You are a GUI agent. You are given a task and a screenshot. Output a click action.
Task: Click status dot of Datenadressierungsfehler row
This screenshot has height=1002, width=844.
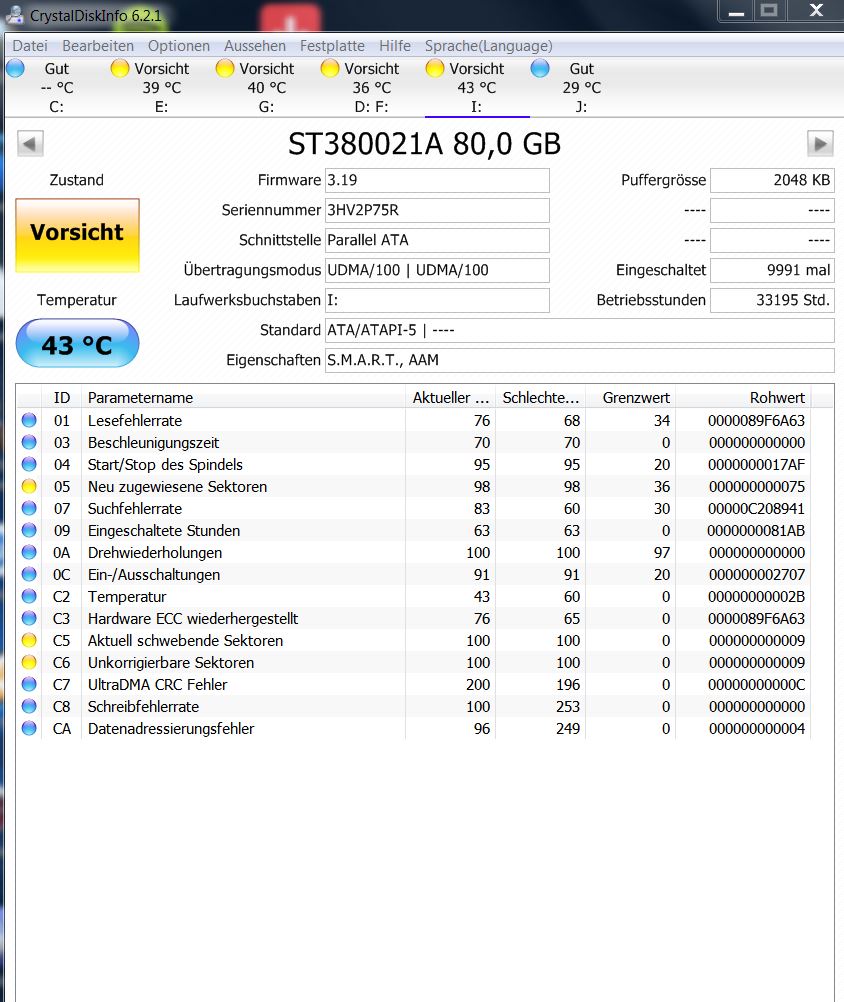click(29, 727)
